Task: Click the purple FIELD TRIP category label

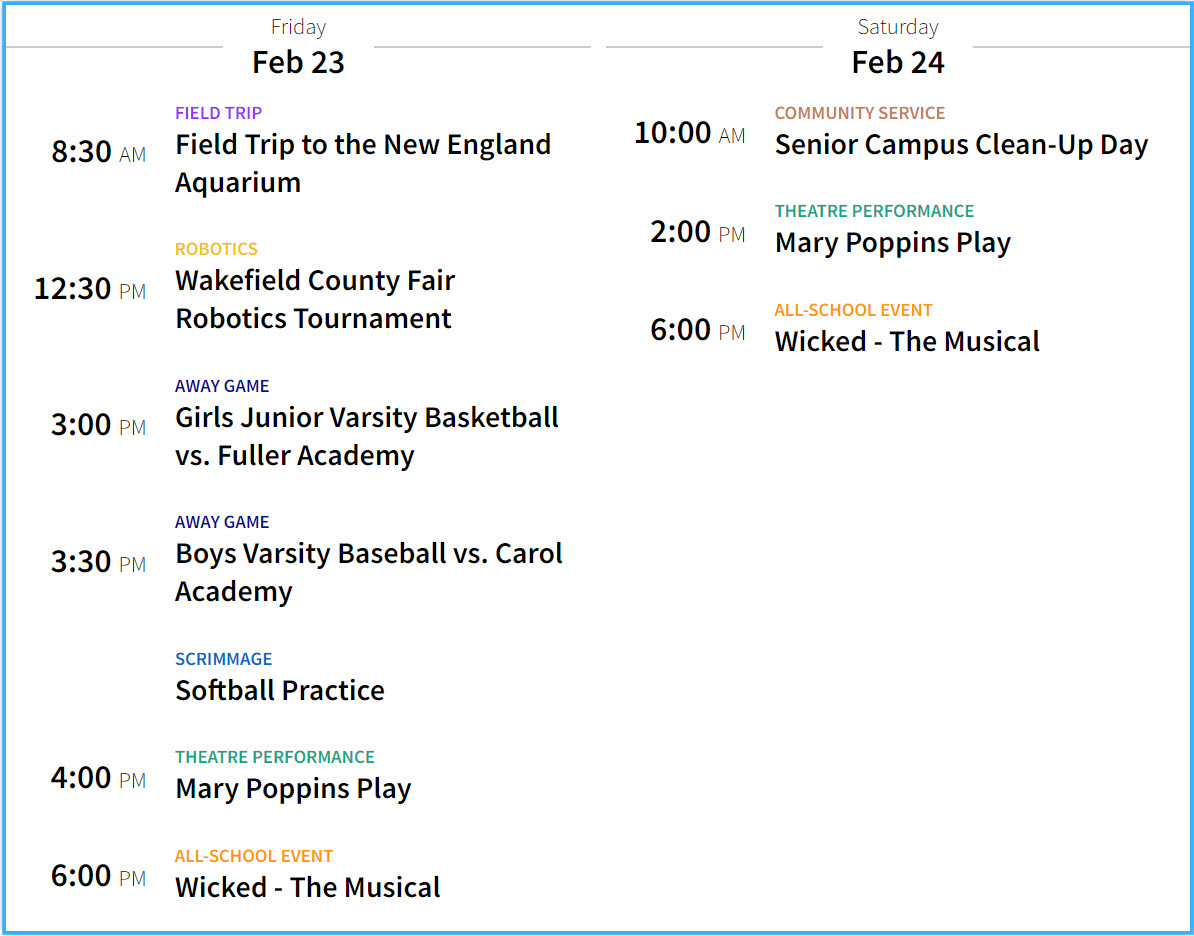Action: [x=218, y=113]
